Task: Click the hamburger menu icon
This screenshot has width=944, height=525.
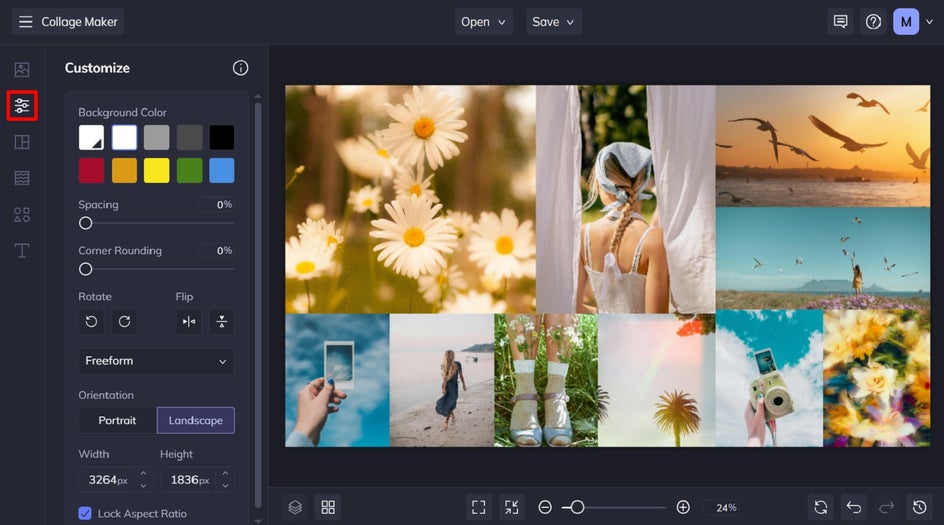Action: [25, 22]
